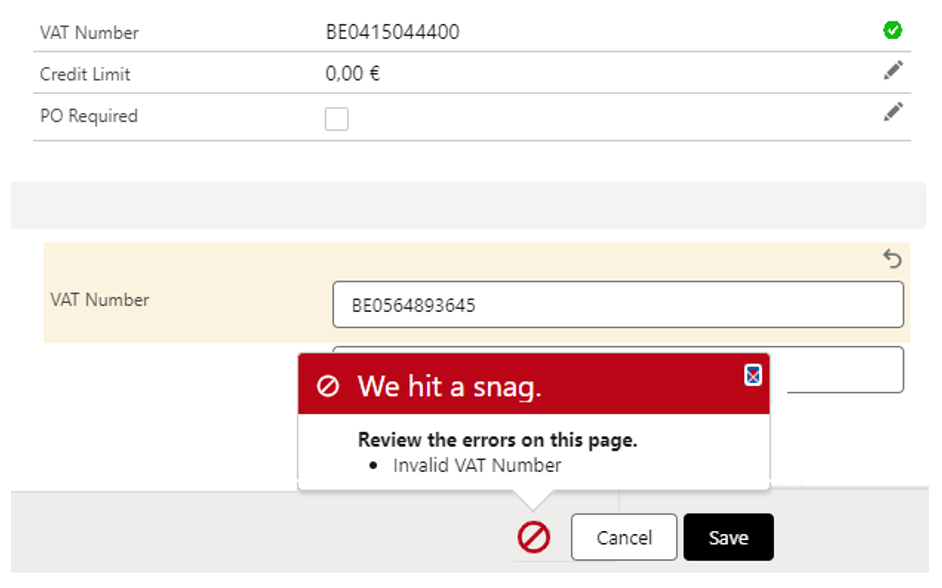942x588 pixels.
Task: Click the red error icon beside Cancel
Action: [x=534, y=538]
